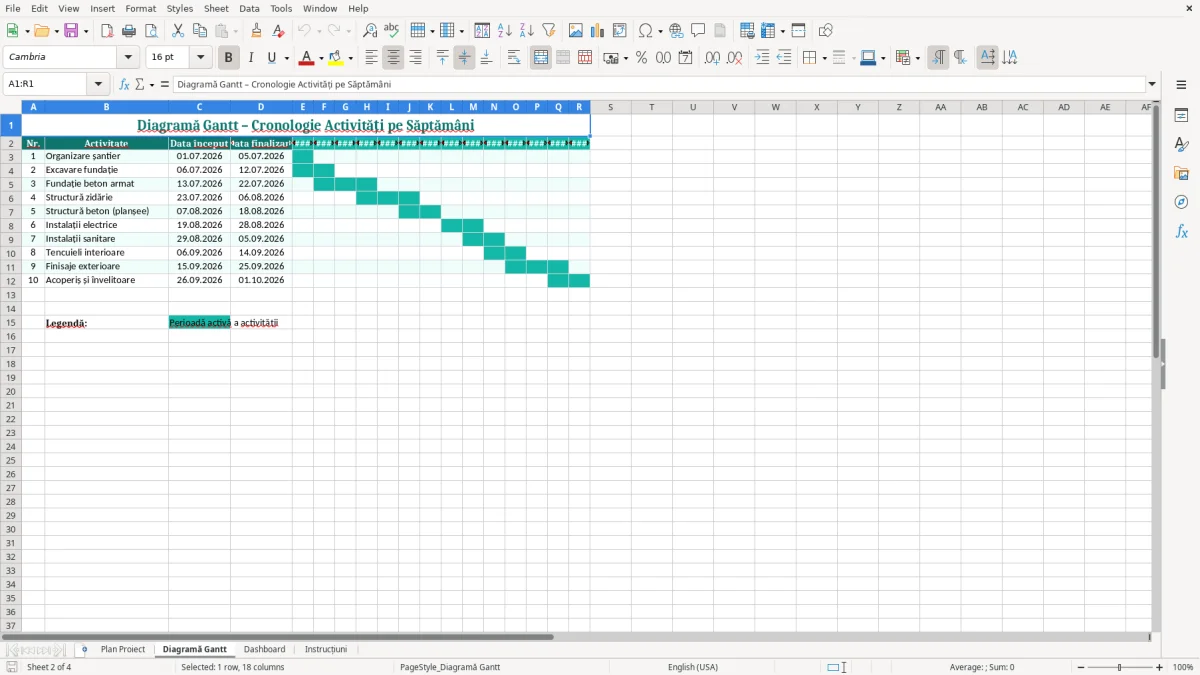Viewport: 1200px width, 675px height.
Task: Click the Add Decimal Place icon
Action: click(x=712, y=58)
